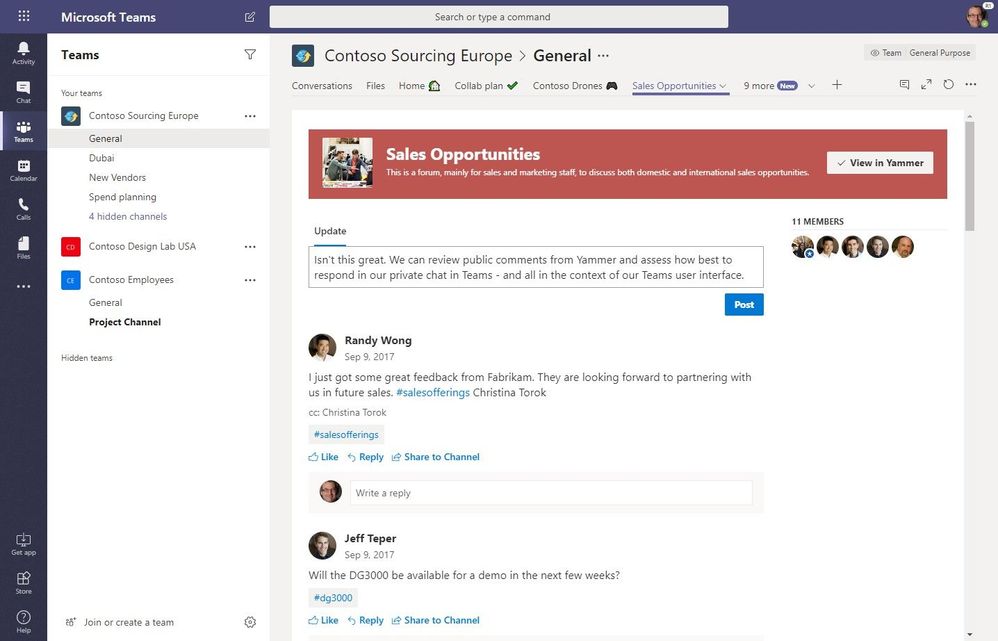Reply to Jeff Teper's post
The height and width of the screenshot is (641, 998).
point(365,620)
